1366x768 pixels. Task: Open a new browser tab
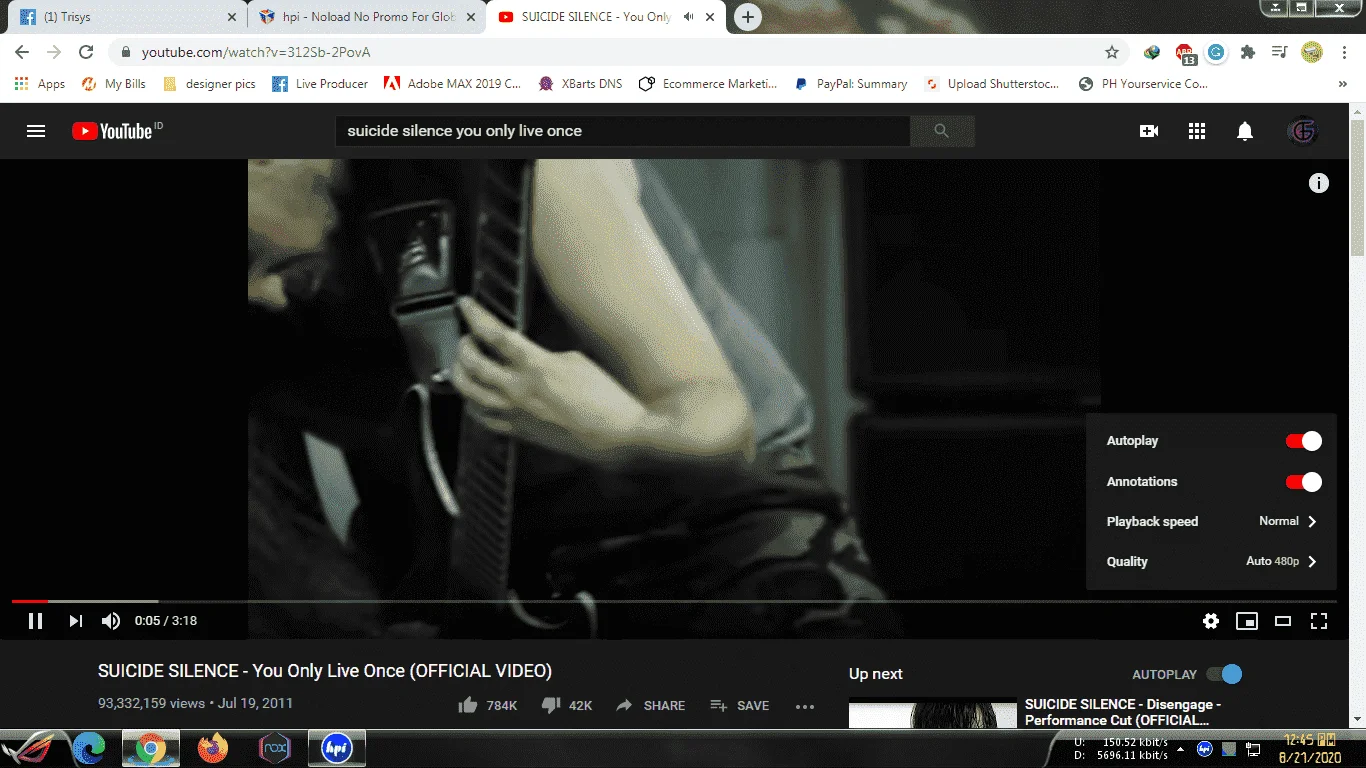pyautogui.click(x=748, y=17)
